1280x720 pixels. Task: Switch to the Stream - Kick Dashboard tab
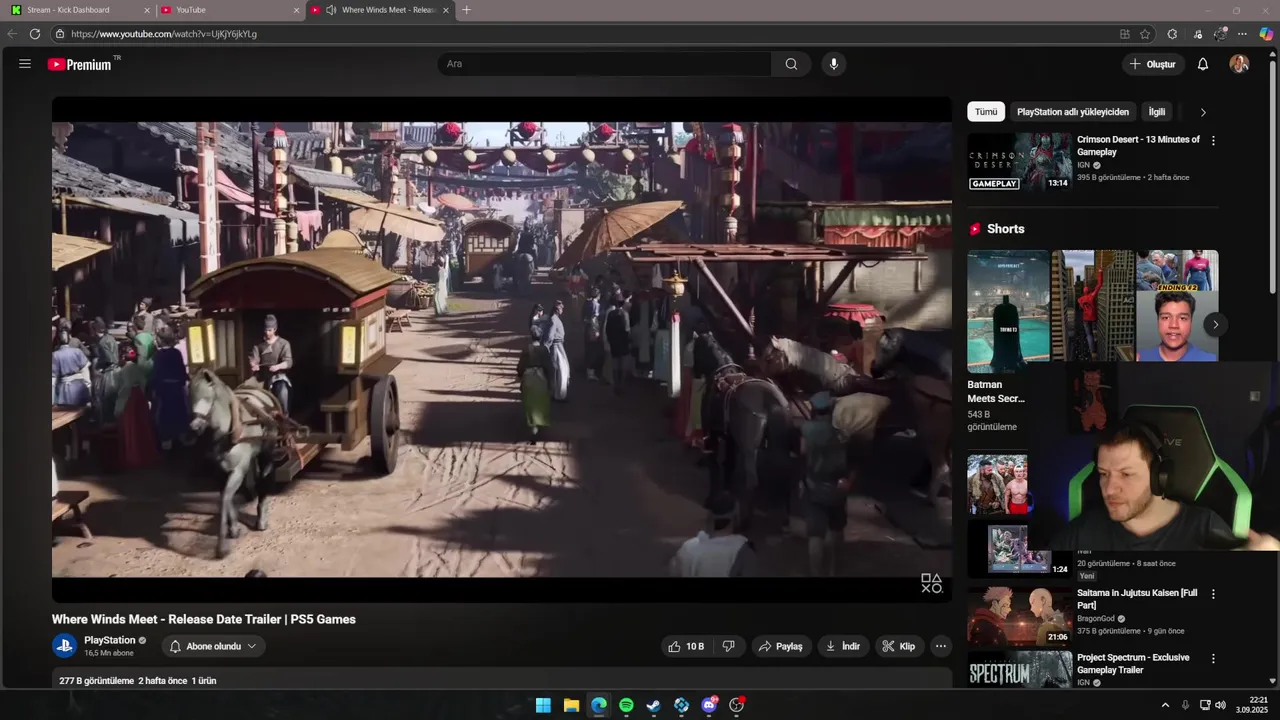point(80,10)
